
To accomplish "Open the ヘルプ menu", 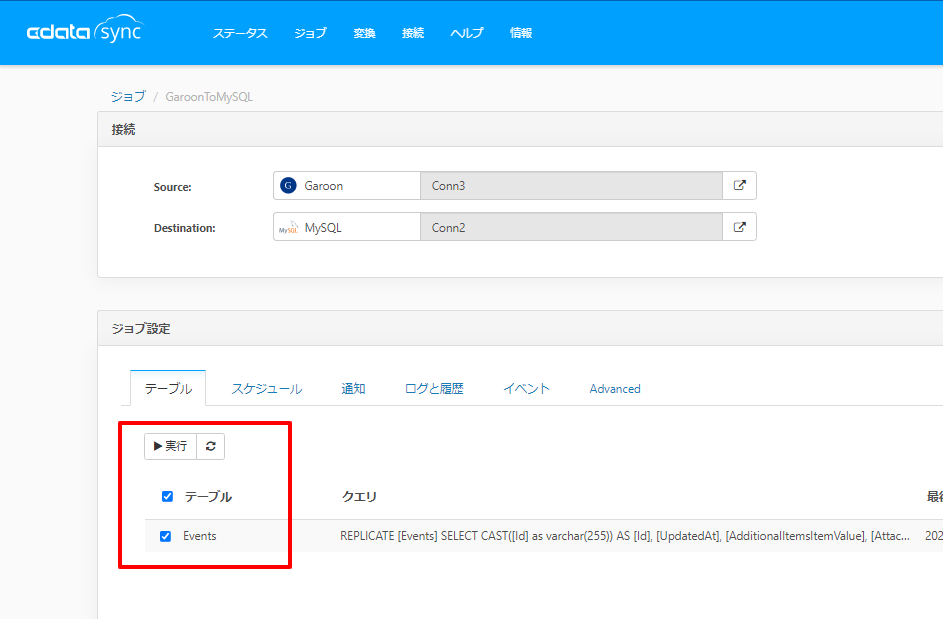I will [467, 33].
